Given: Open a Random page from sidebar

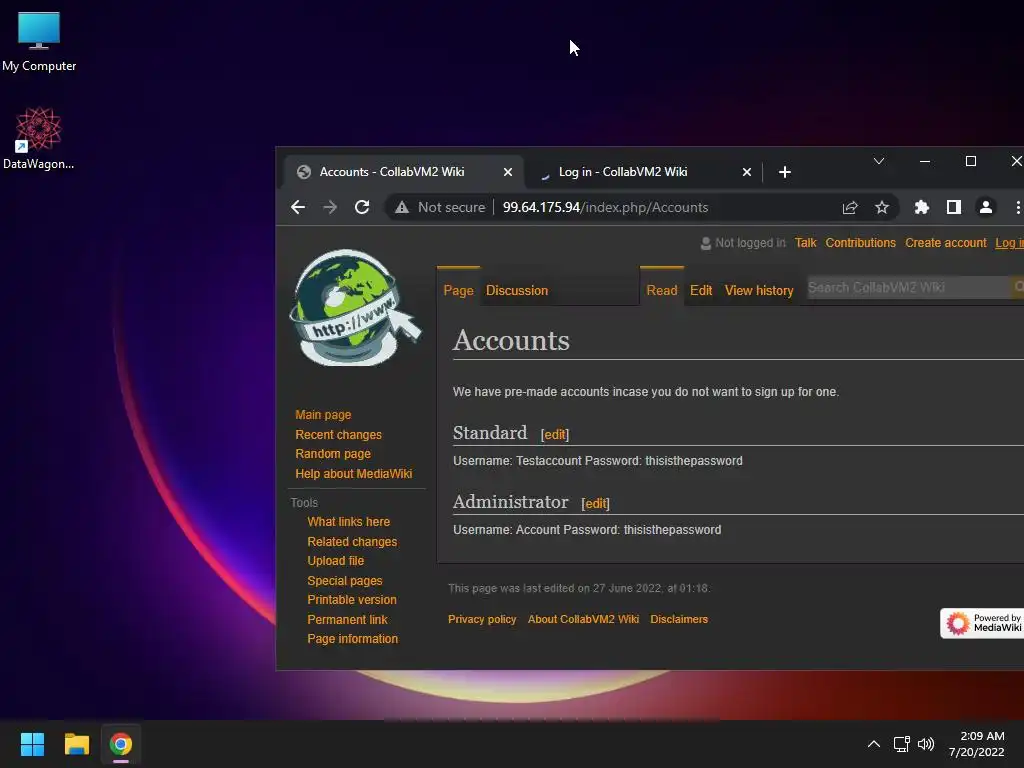Looking at the screenshot, I should pyautogui.click(x=332, y=454).
